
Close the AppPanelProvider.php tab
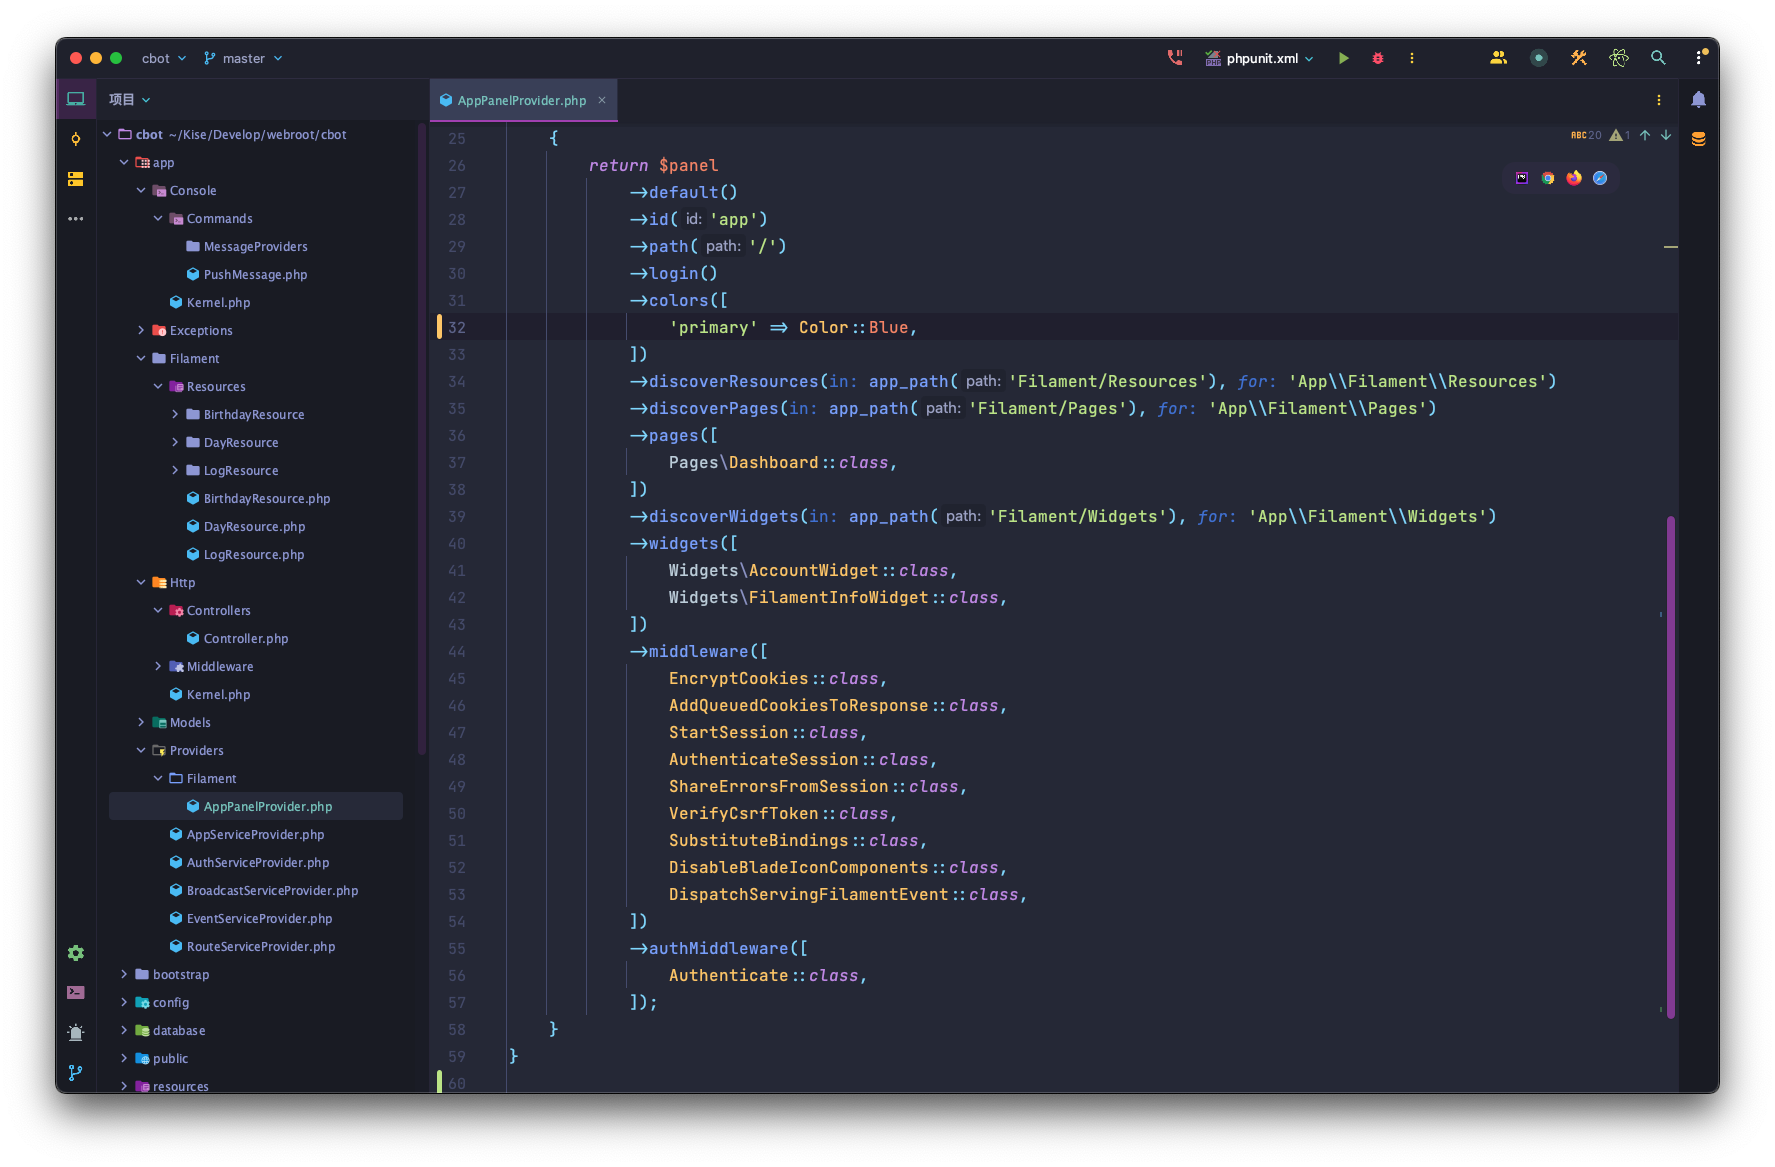pyautogui.click(x=602, y=100)
